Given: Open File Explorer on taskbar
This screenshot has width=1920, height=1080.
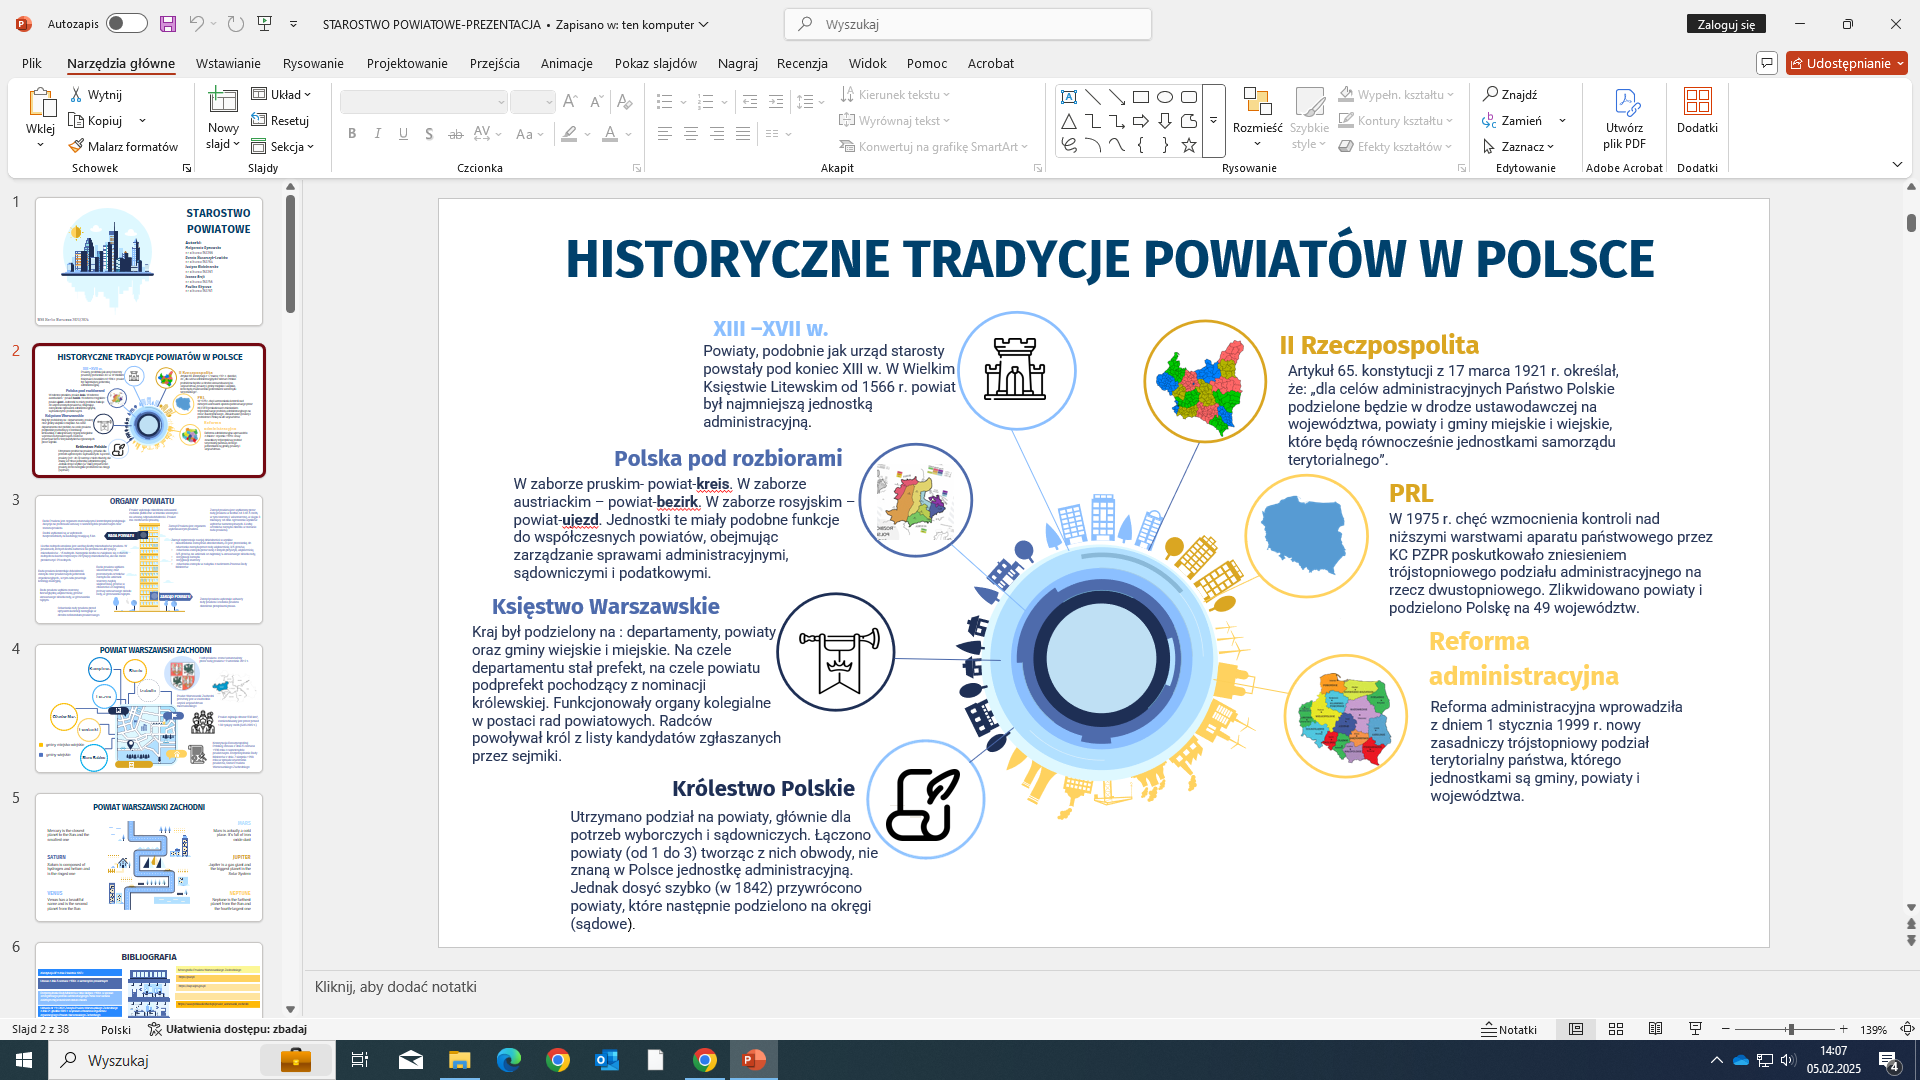Looking at the screenshot, I should coord(459,1060).
